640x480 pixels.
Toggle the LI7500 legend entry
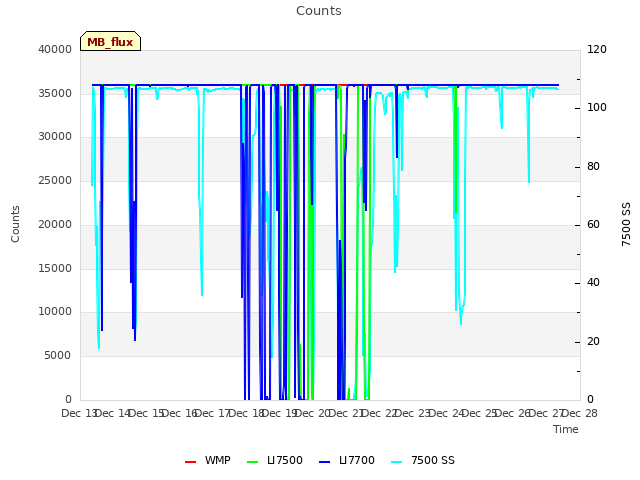point(275,460)
